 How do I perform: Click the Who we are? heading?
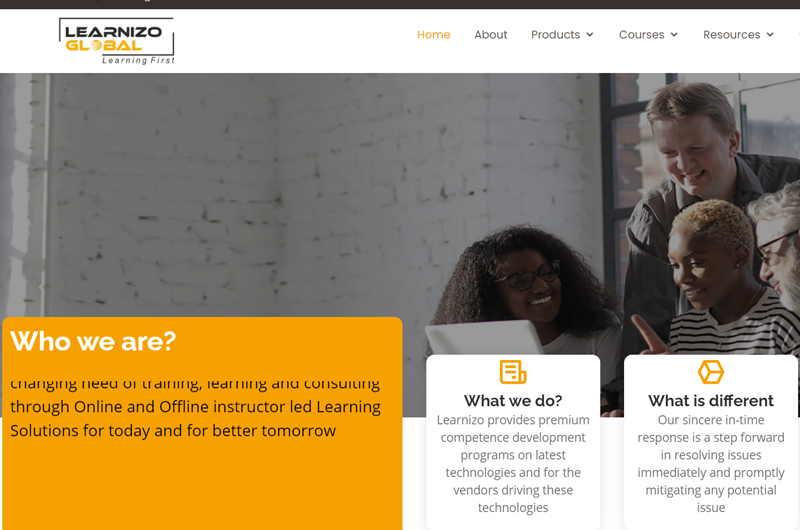pos(93,341)
